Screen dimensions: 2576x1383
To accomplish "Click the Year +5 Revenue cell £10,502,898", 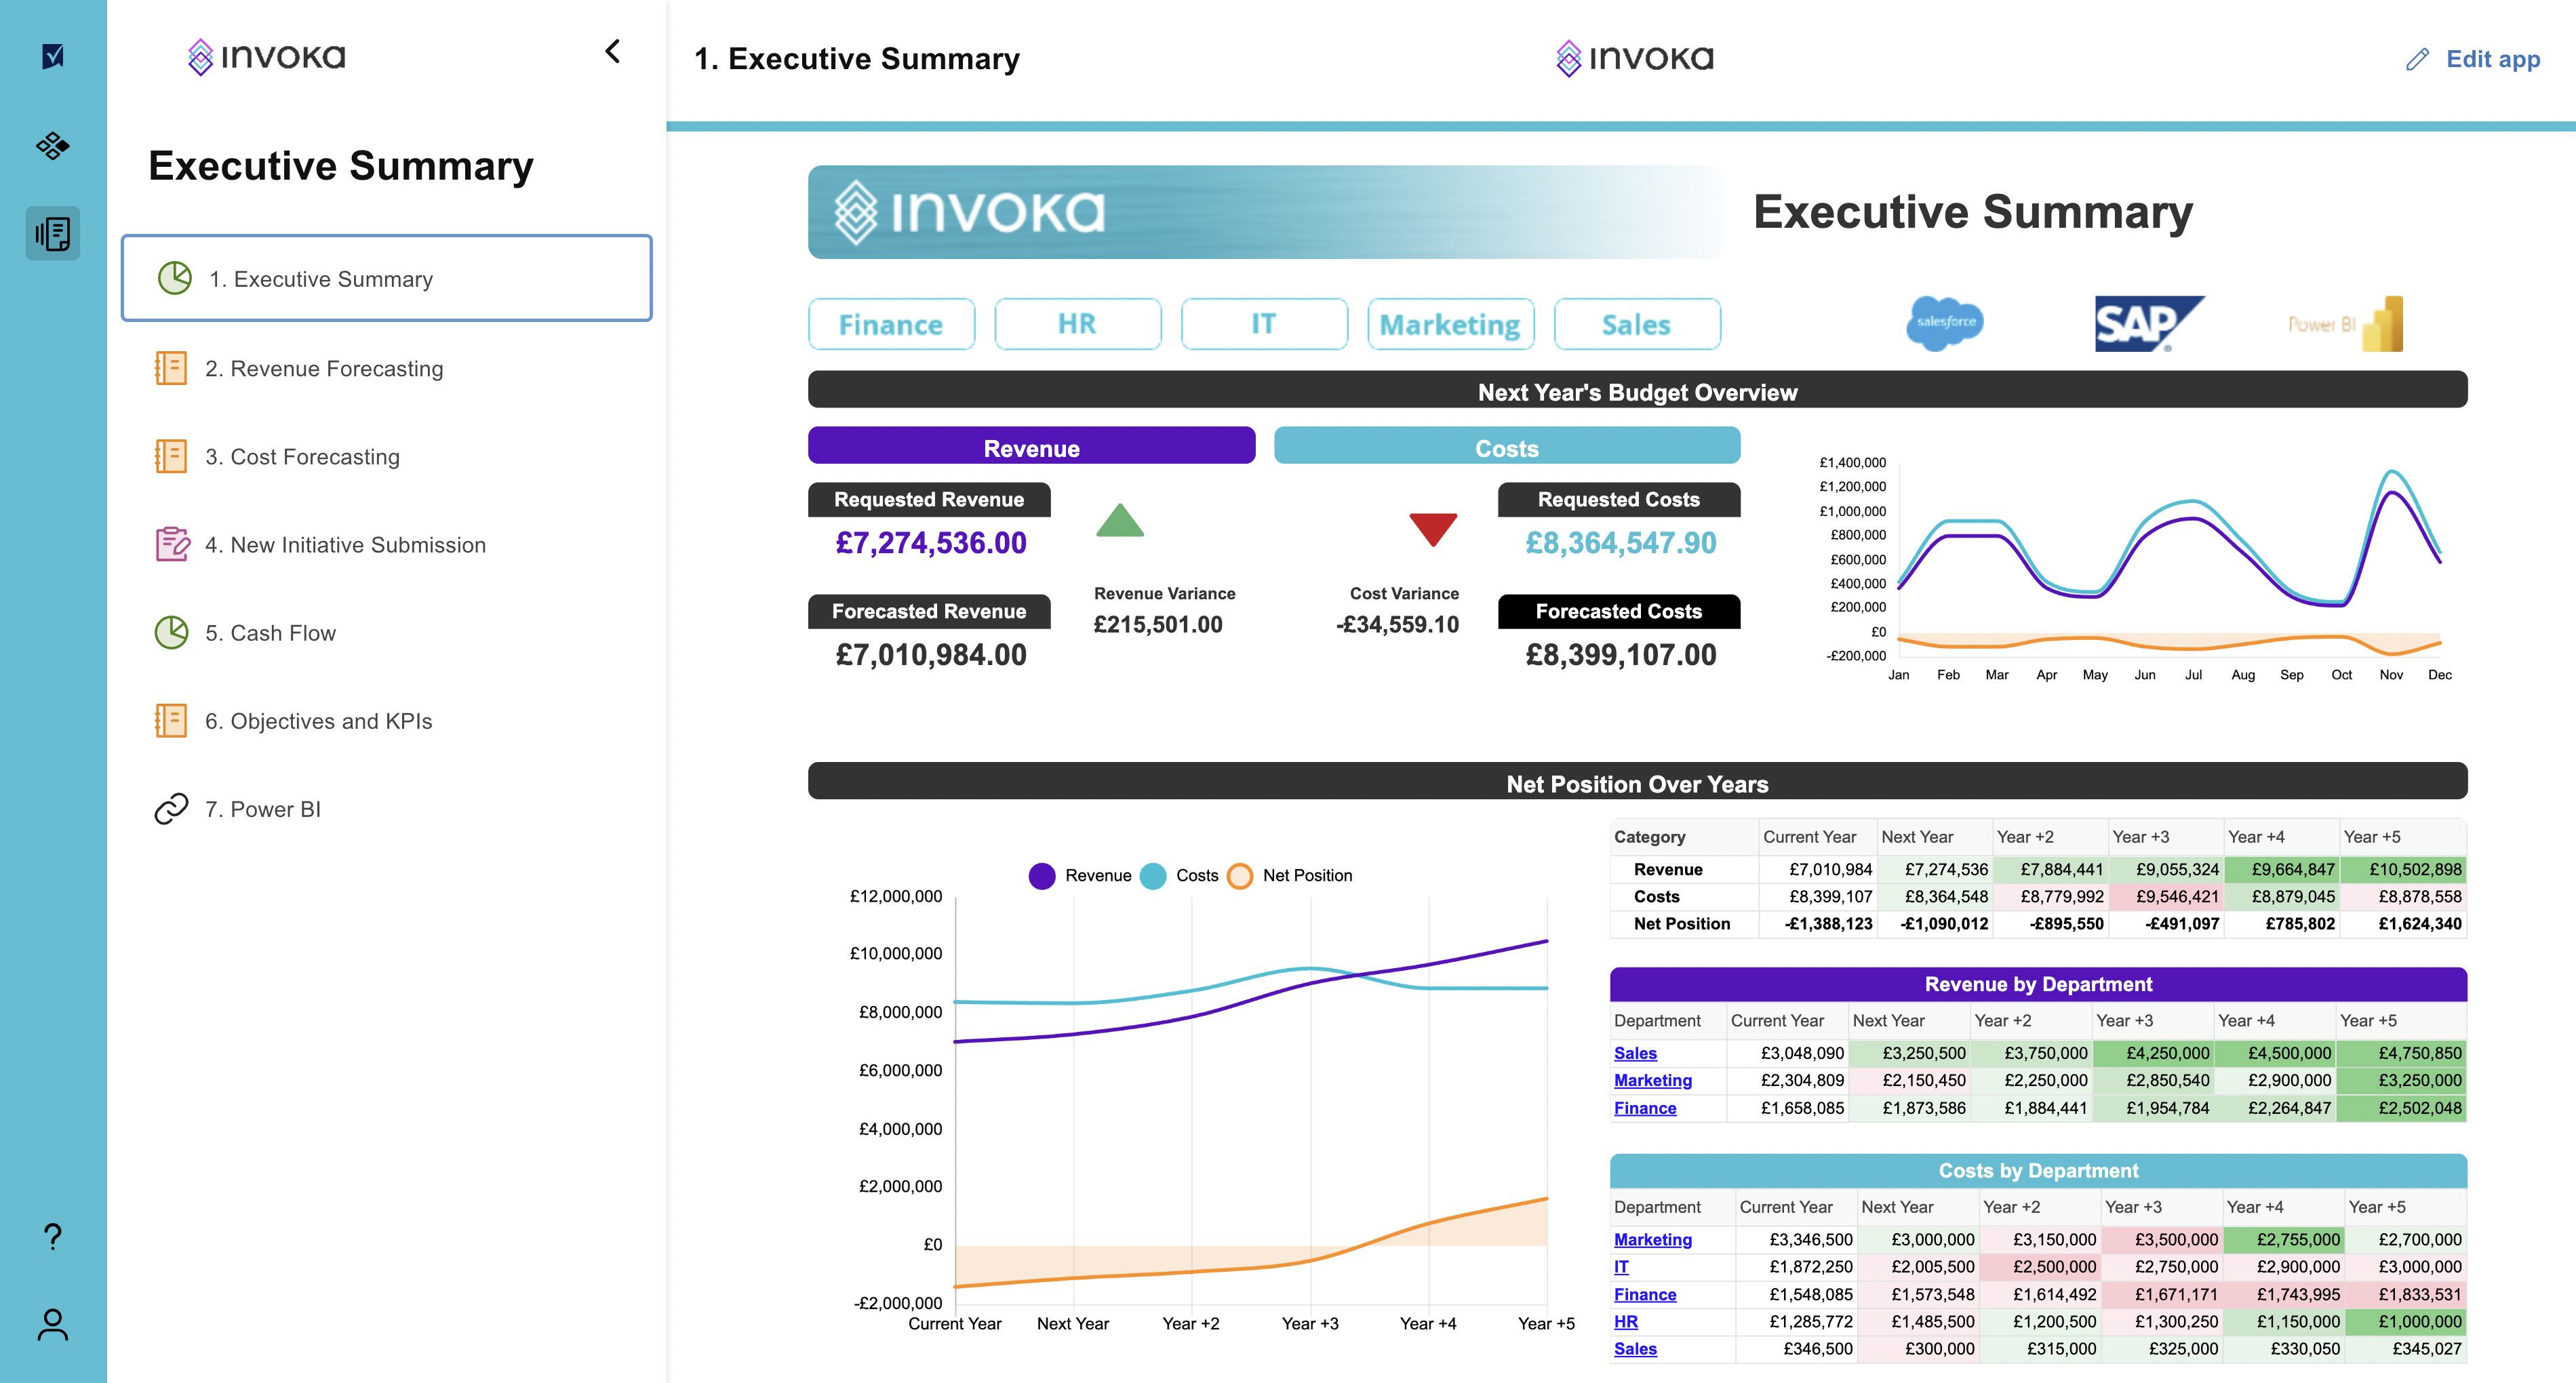I will tap(2403, 869).
